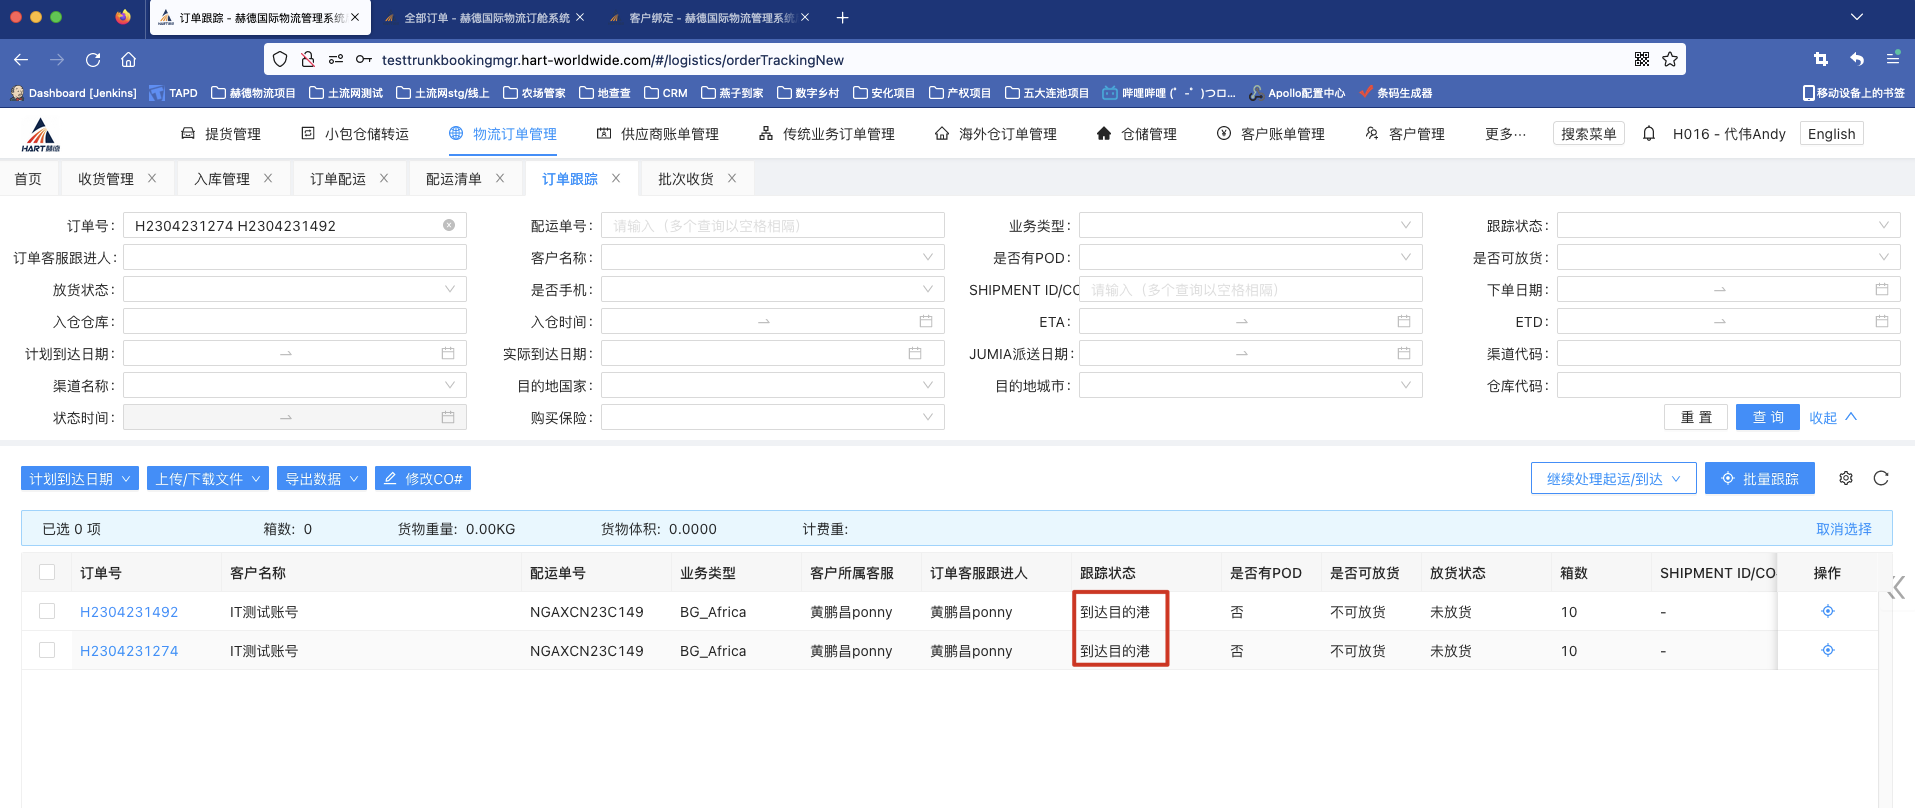Click tracking icon for order H2304231492
Image resolution: width=1915 pixels, height=808 pixels.
click(1828, 611)
